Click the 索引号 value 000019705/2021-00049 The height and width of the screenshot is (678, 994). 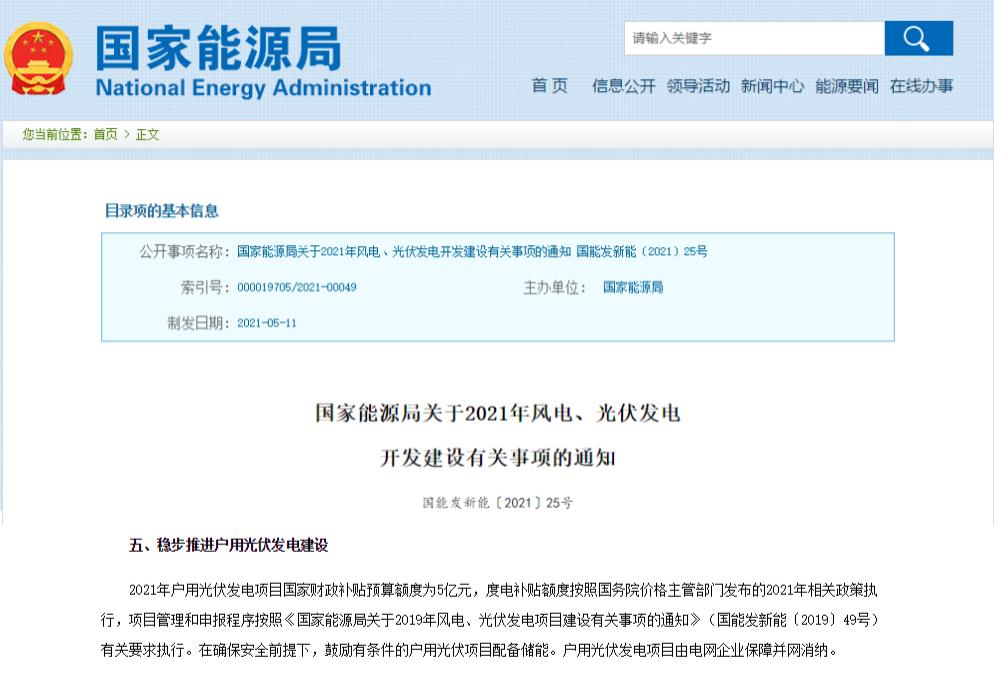coord(297,287)
